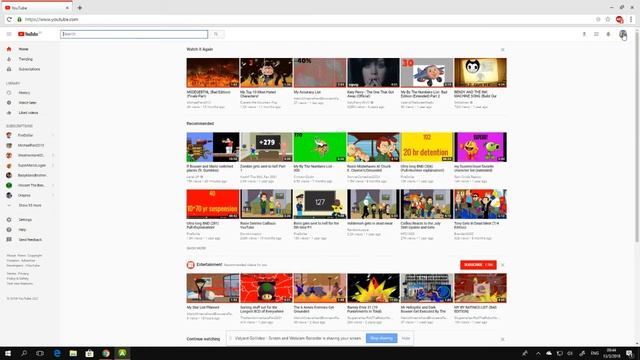The image size is (640, 360).
Task: Open the upload video icon
Action: click(584, 34)
